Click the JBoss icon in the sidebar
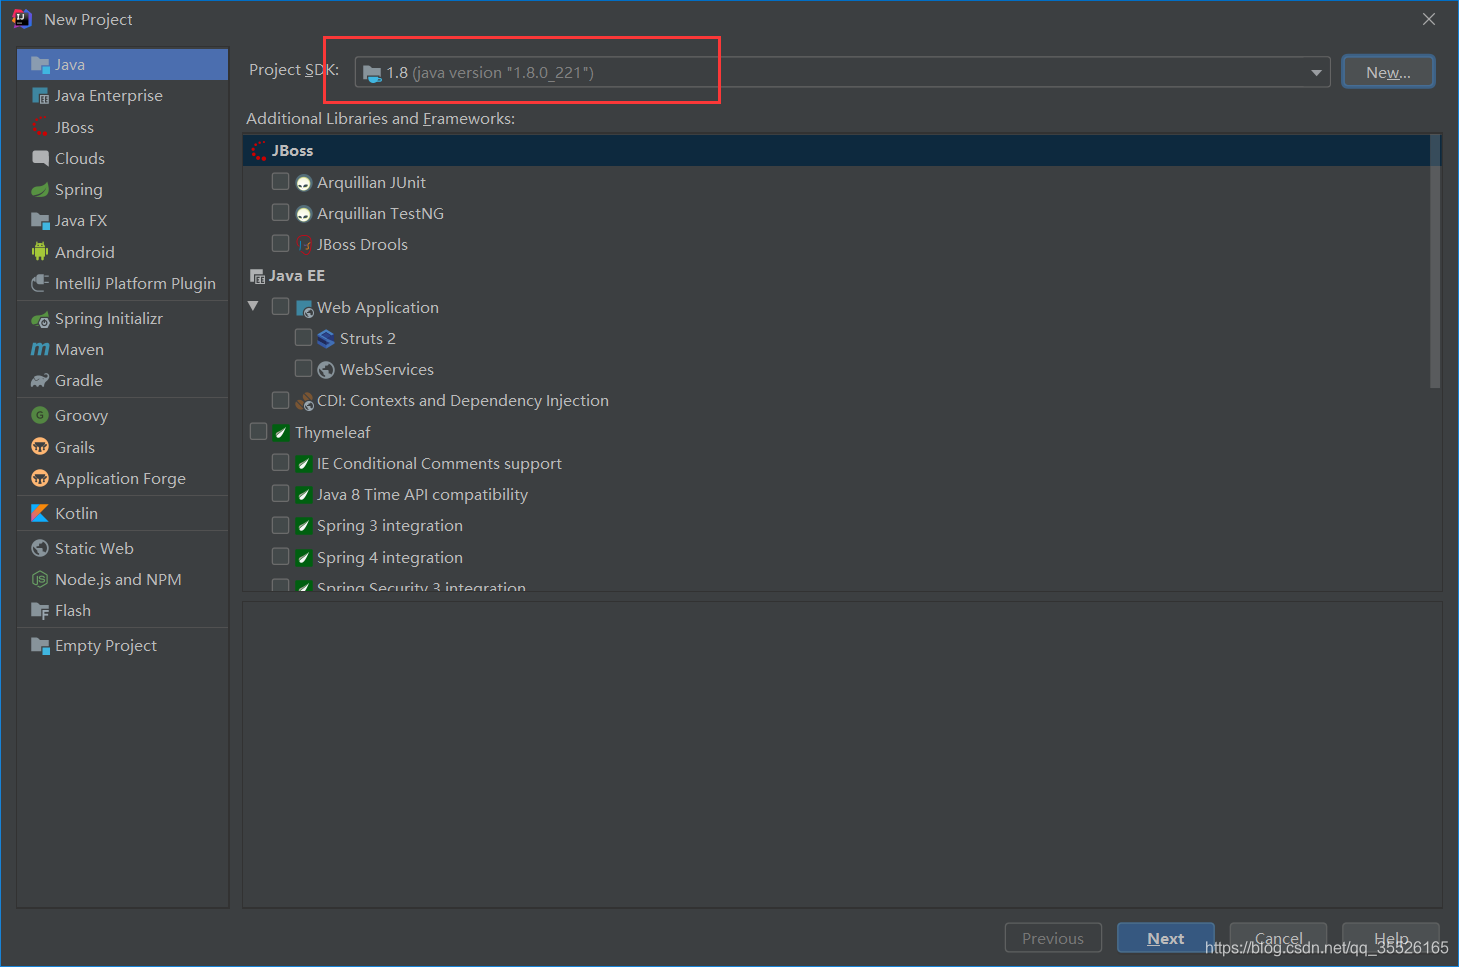1459x967 pixels. click(40, 127)
